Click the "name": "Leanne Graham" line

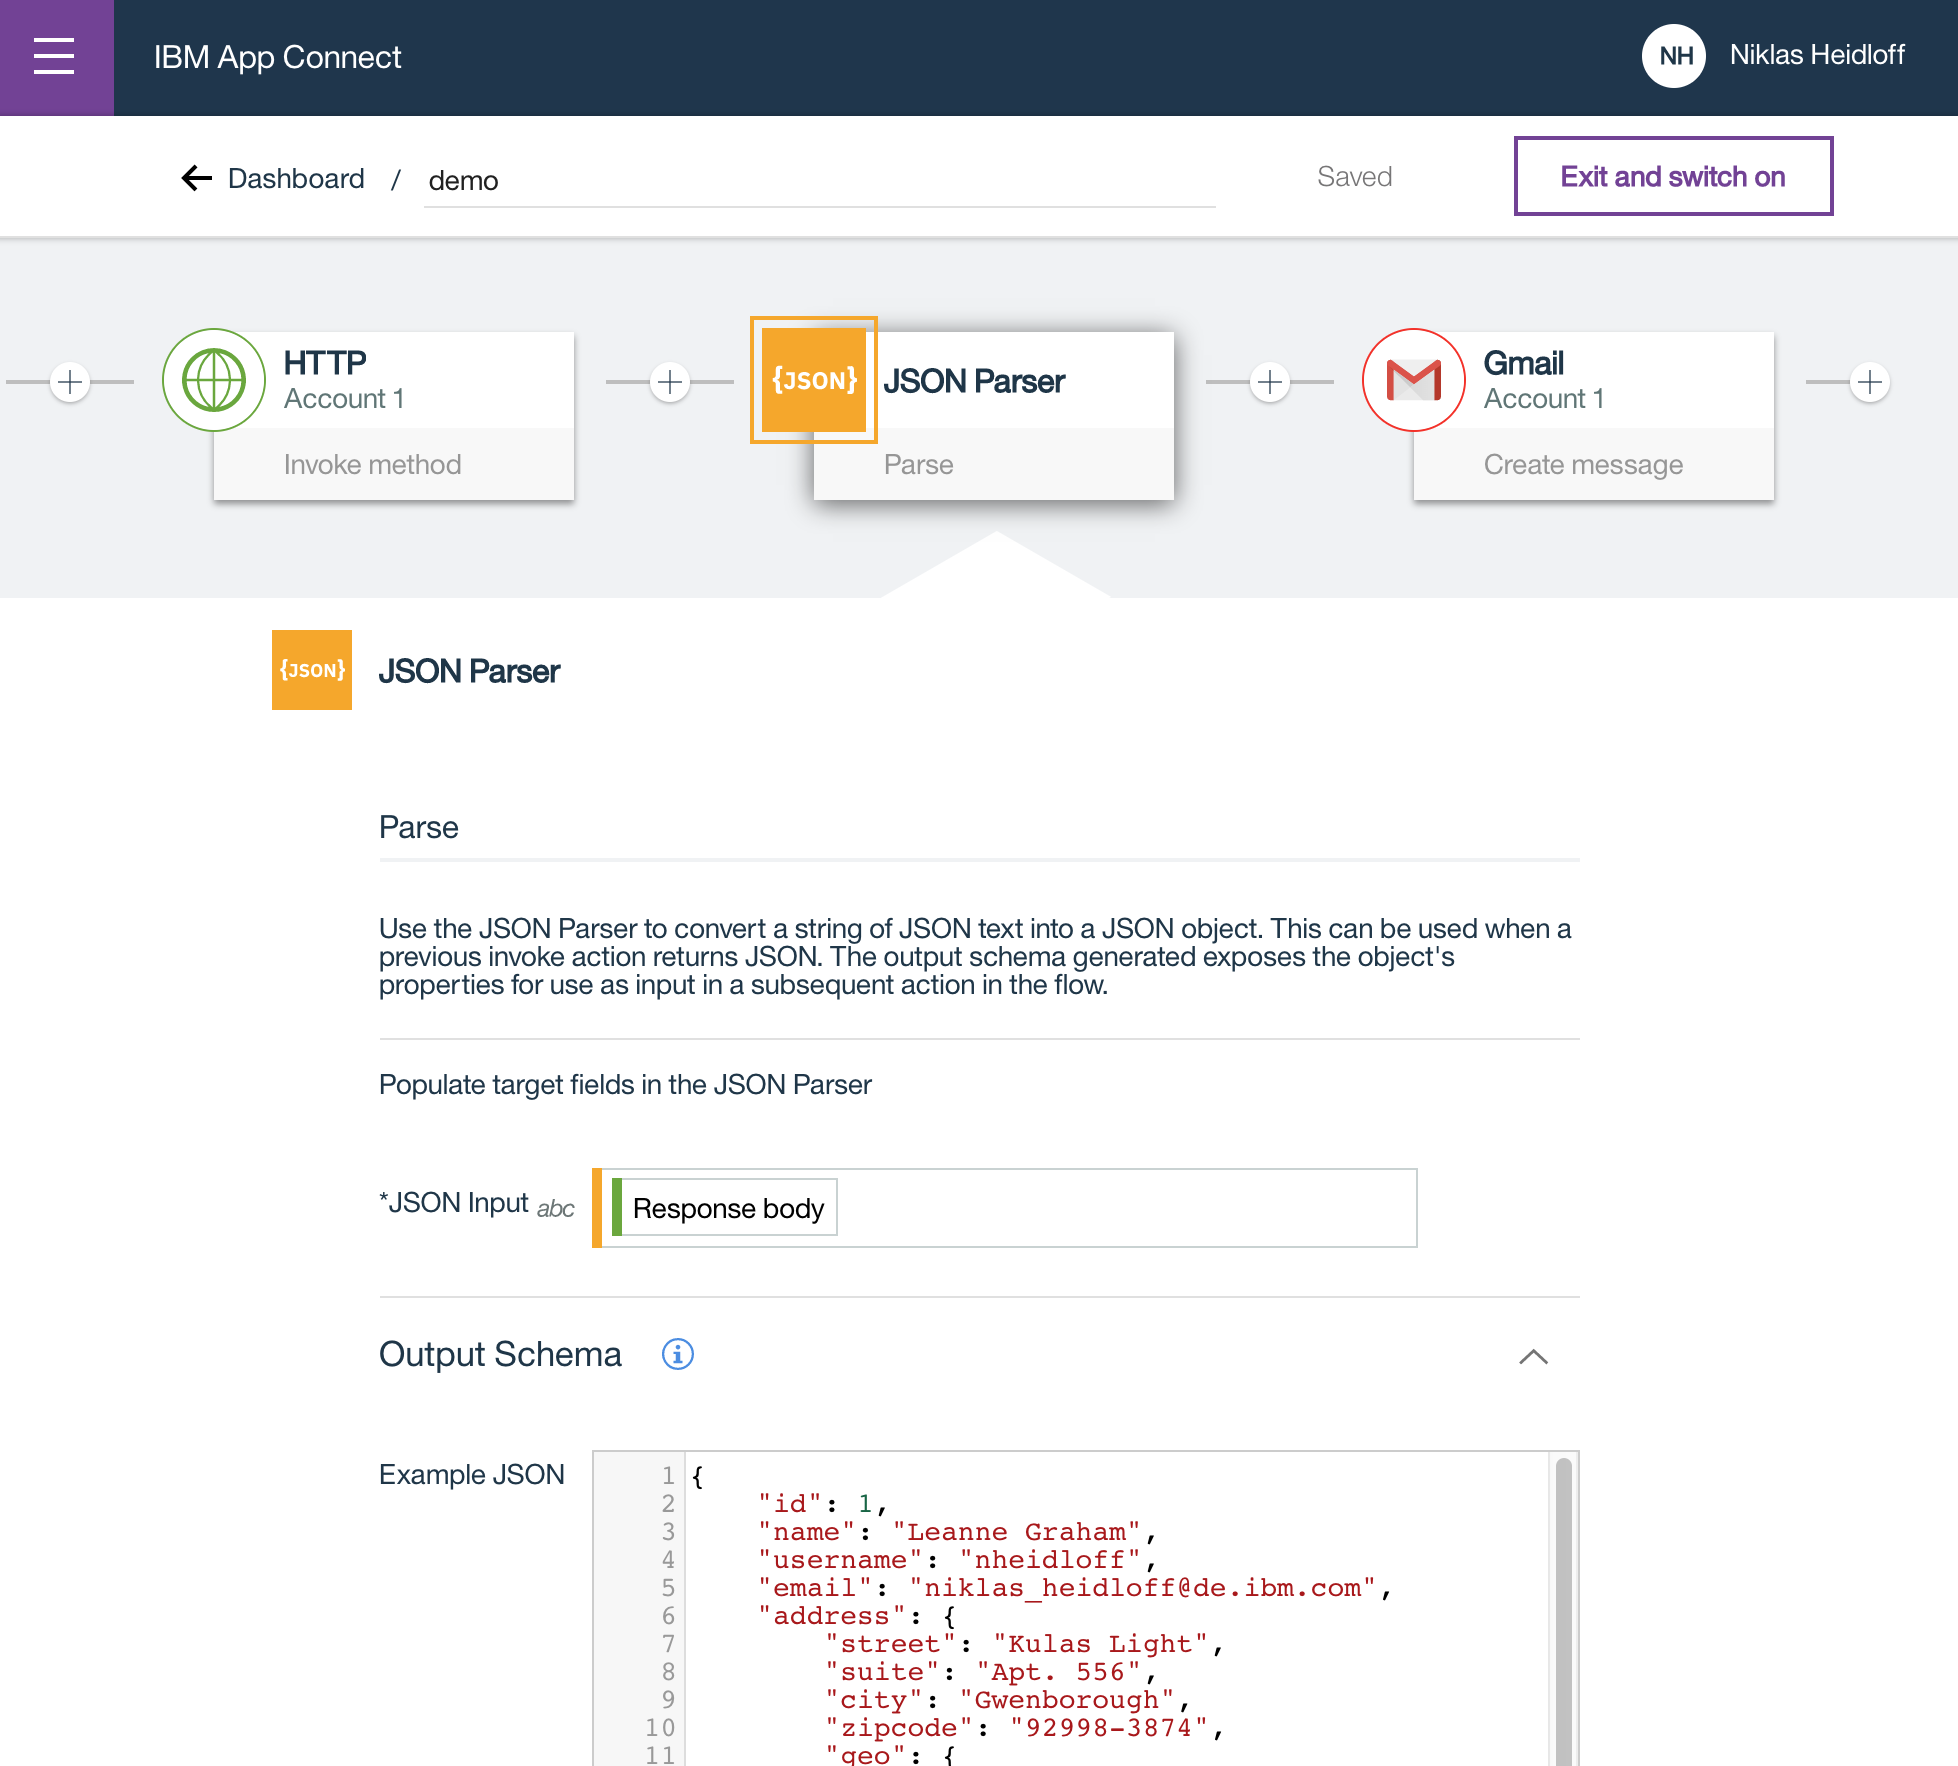[957, 1532]
